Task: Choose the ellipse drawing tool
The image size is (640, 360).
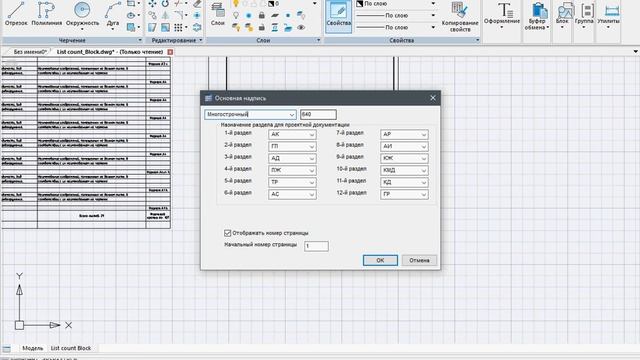Action: pyautogui.click(x=131, y=16)
